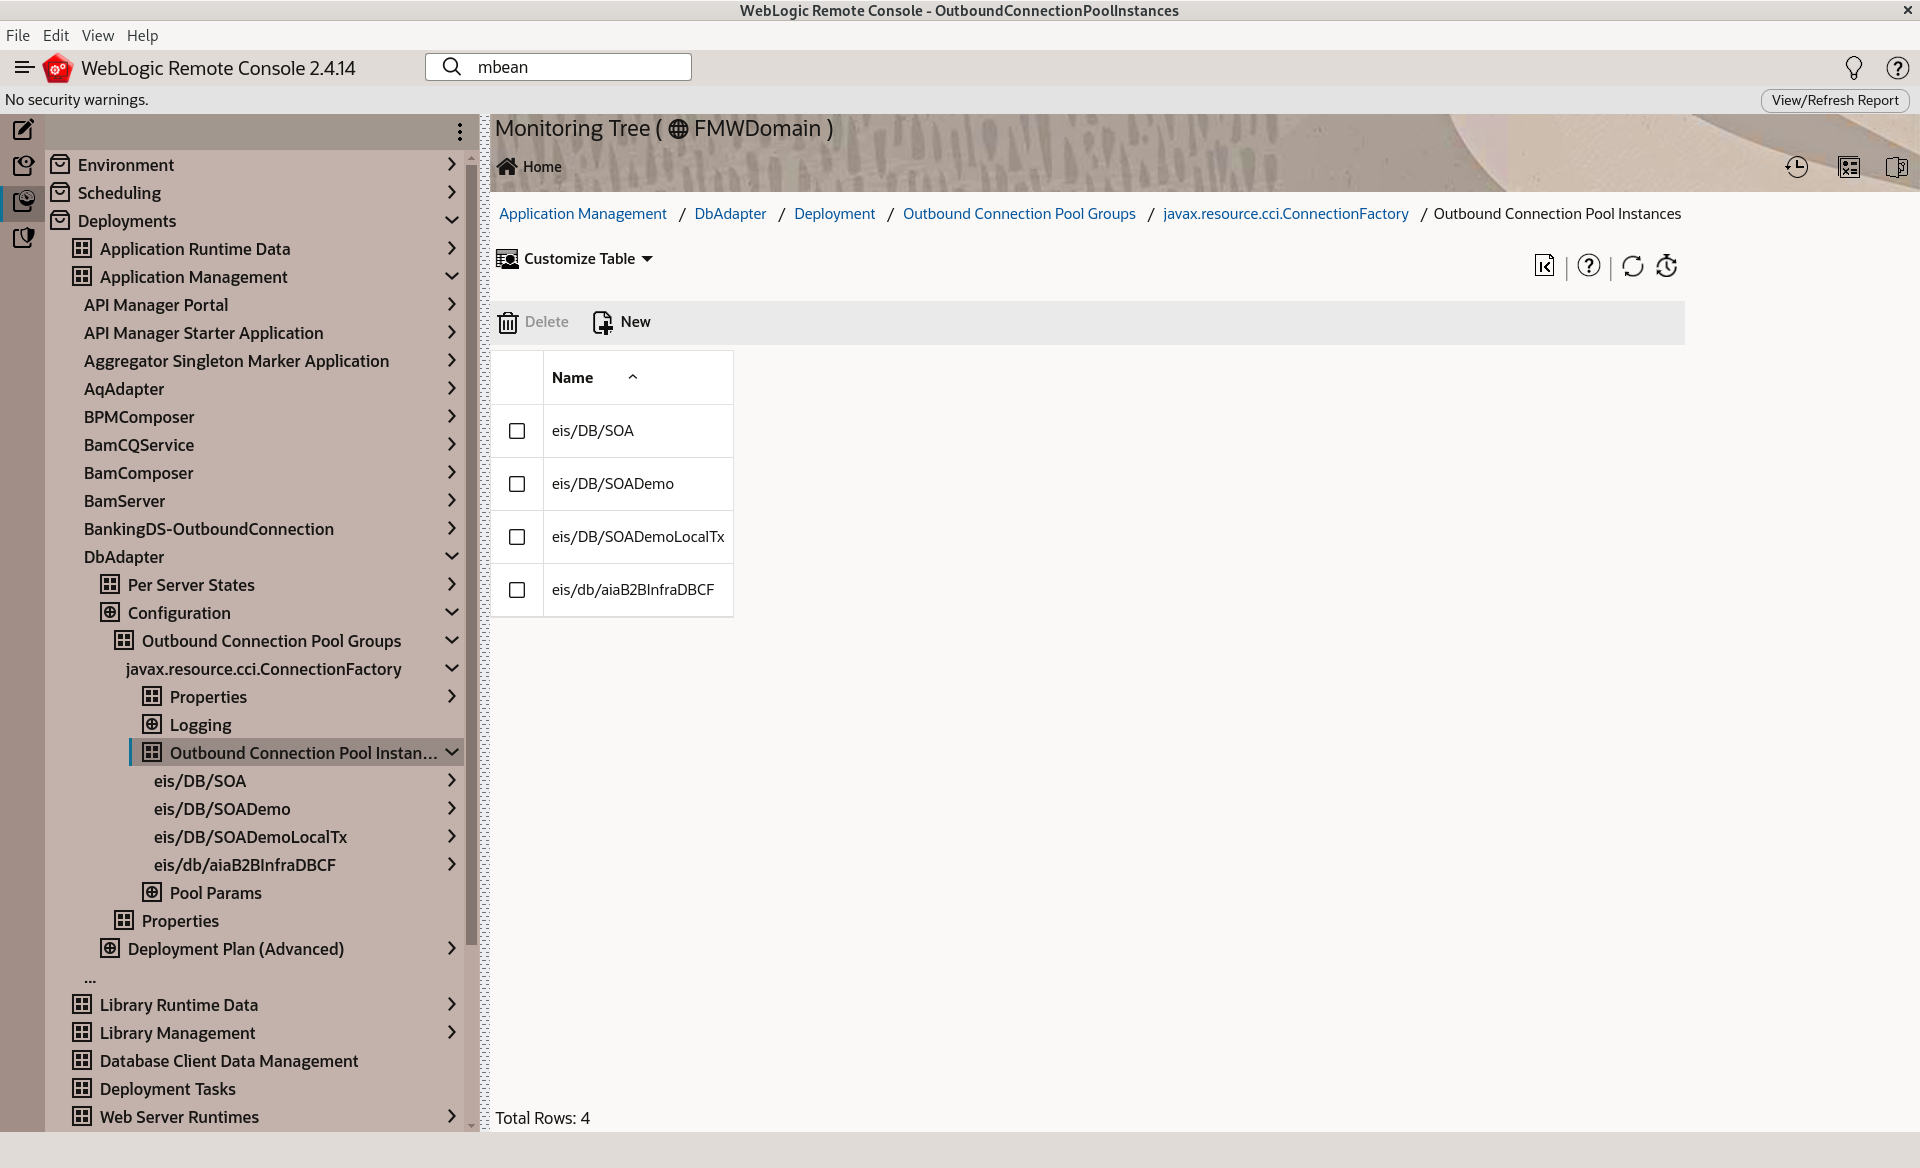Click the auto-reload interval icon
This screenshot has height=1168, width=1920.
click(1666, 266)
